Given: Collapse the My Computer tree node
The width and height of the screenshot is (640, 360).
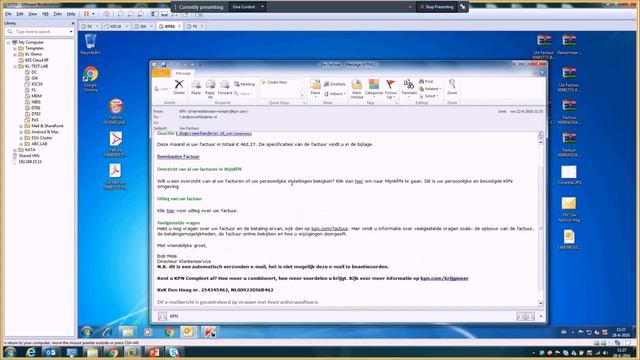Looking at the screenshot, I should pyautogui.click(x=9, y=42).
